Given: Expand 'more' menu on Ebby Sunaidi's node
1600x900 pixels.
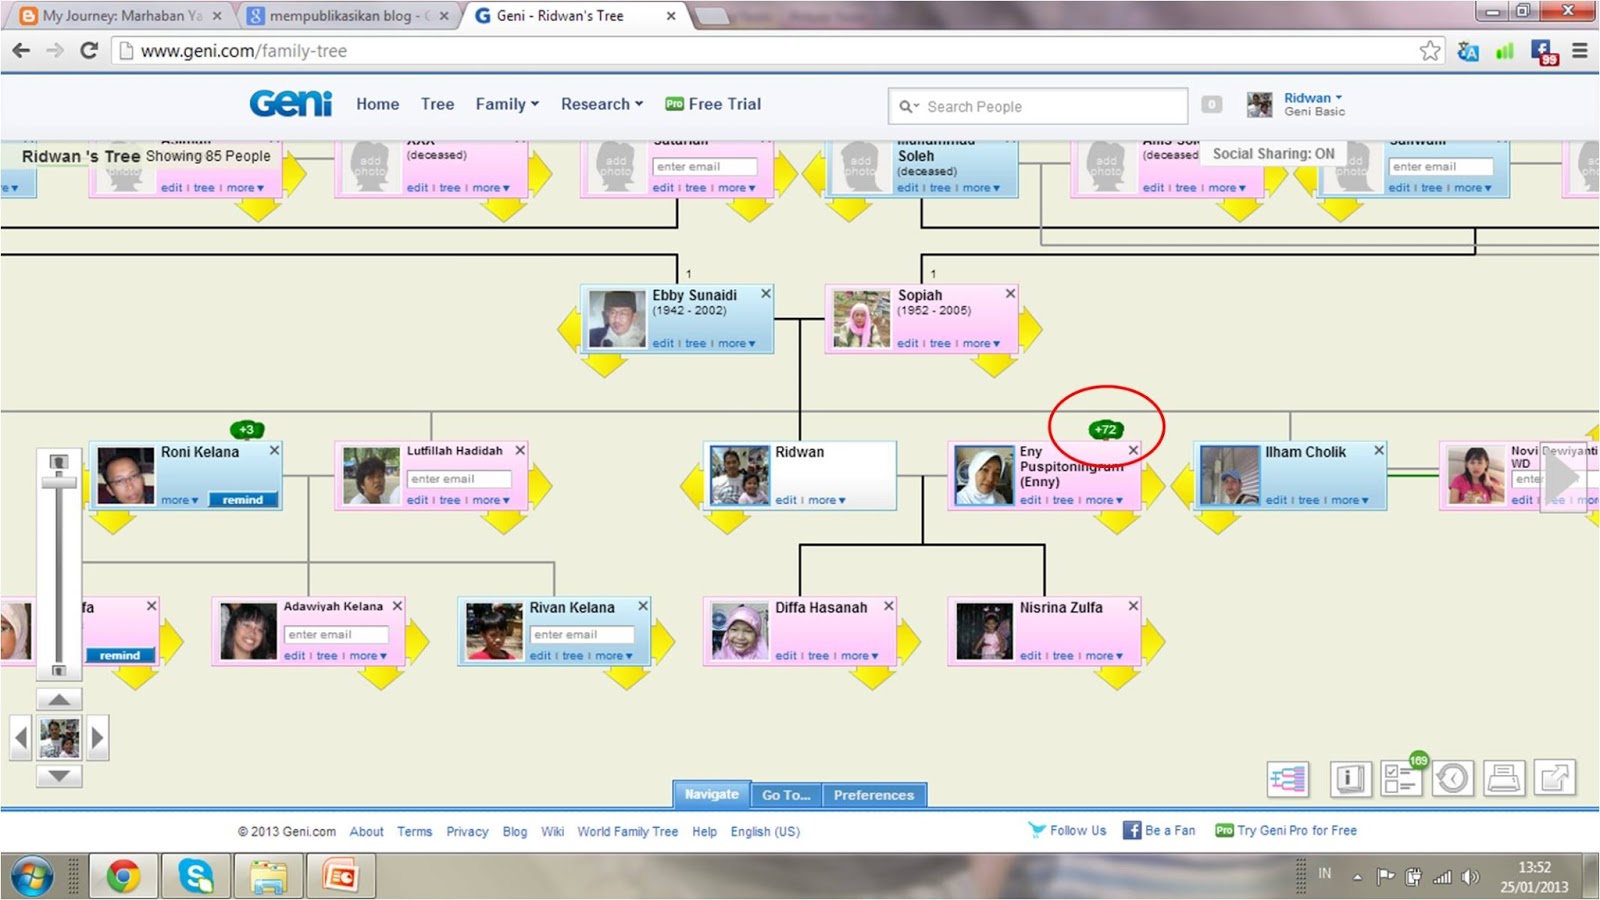Looking at the screenshot, I should [737, 343].
